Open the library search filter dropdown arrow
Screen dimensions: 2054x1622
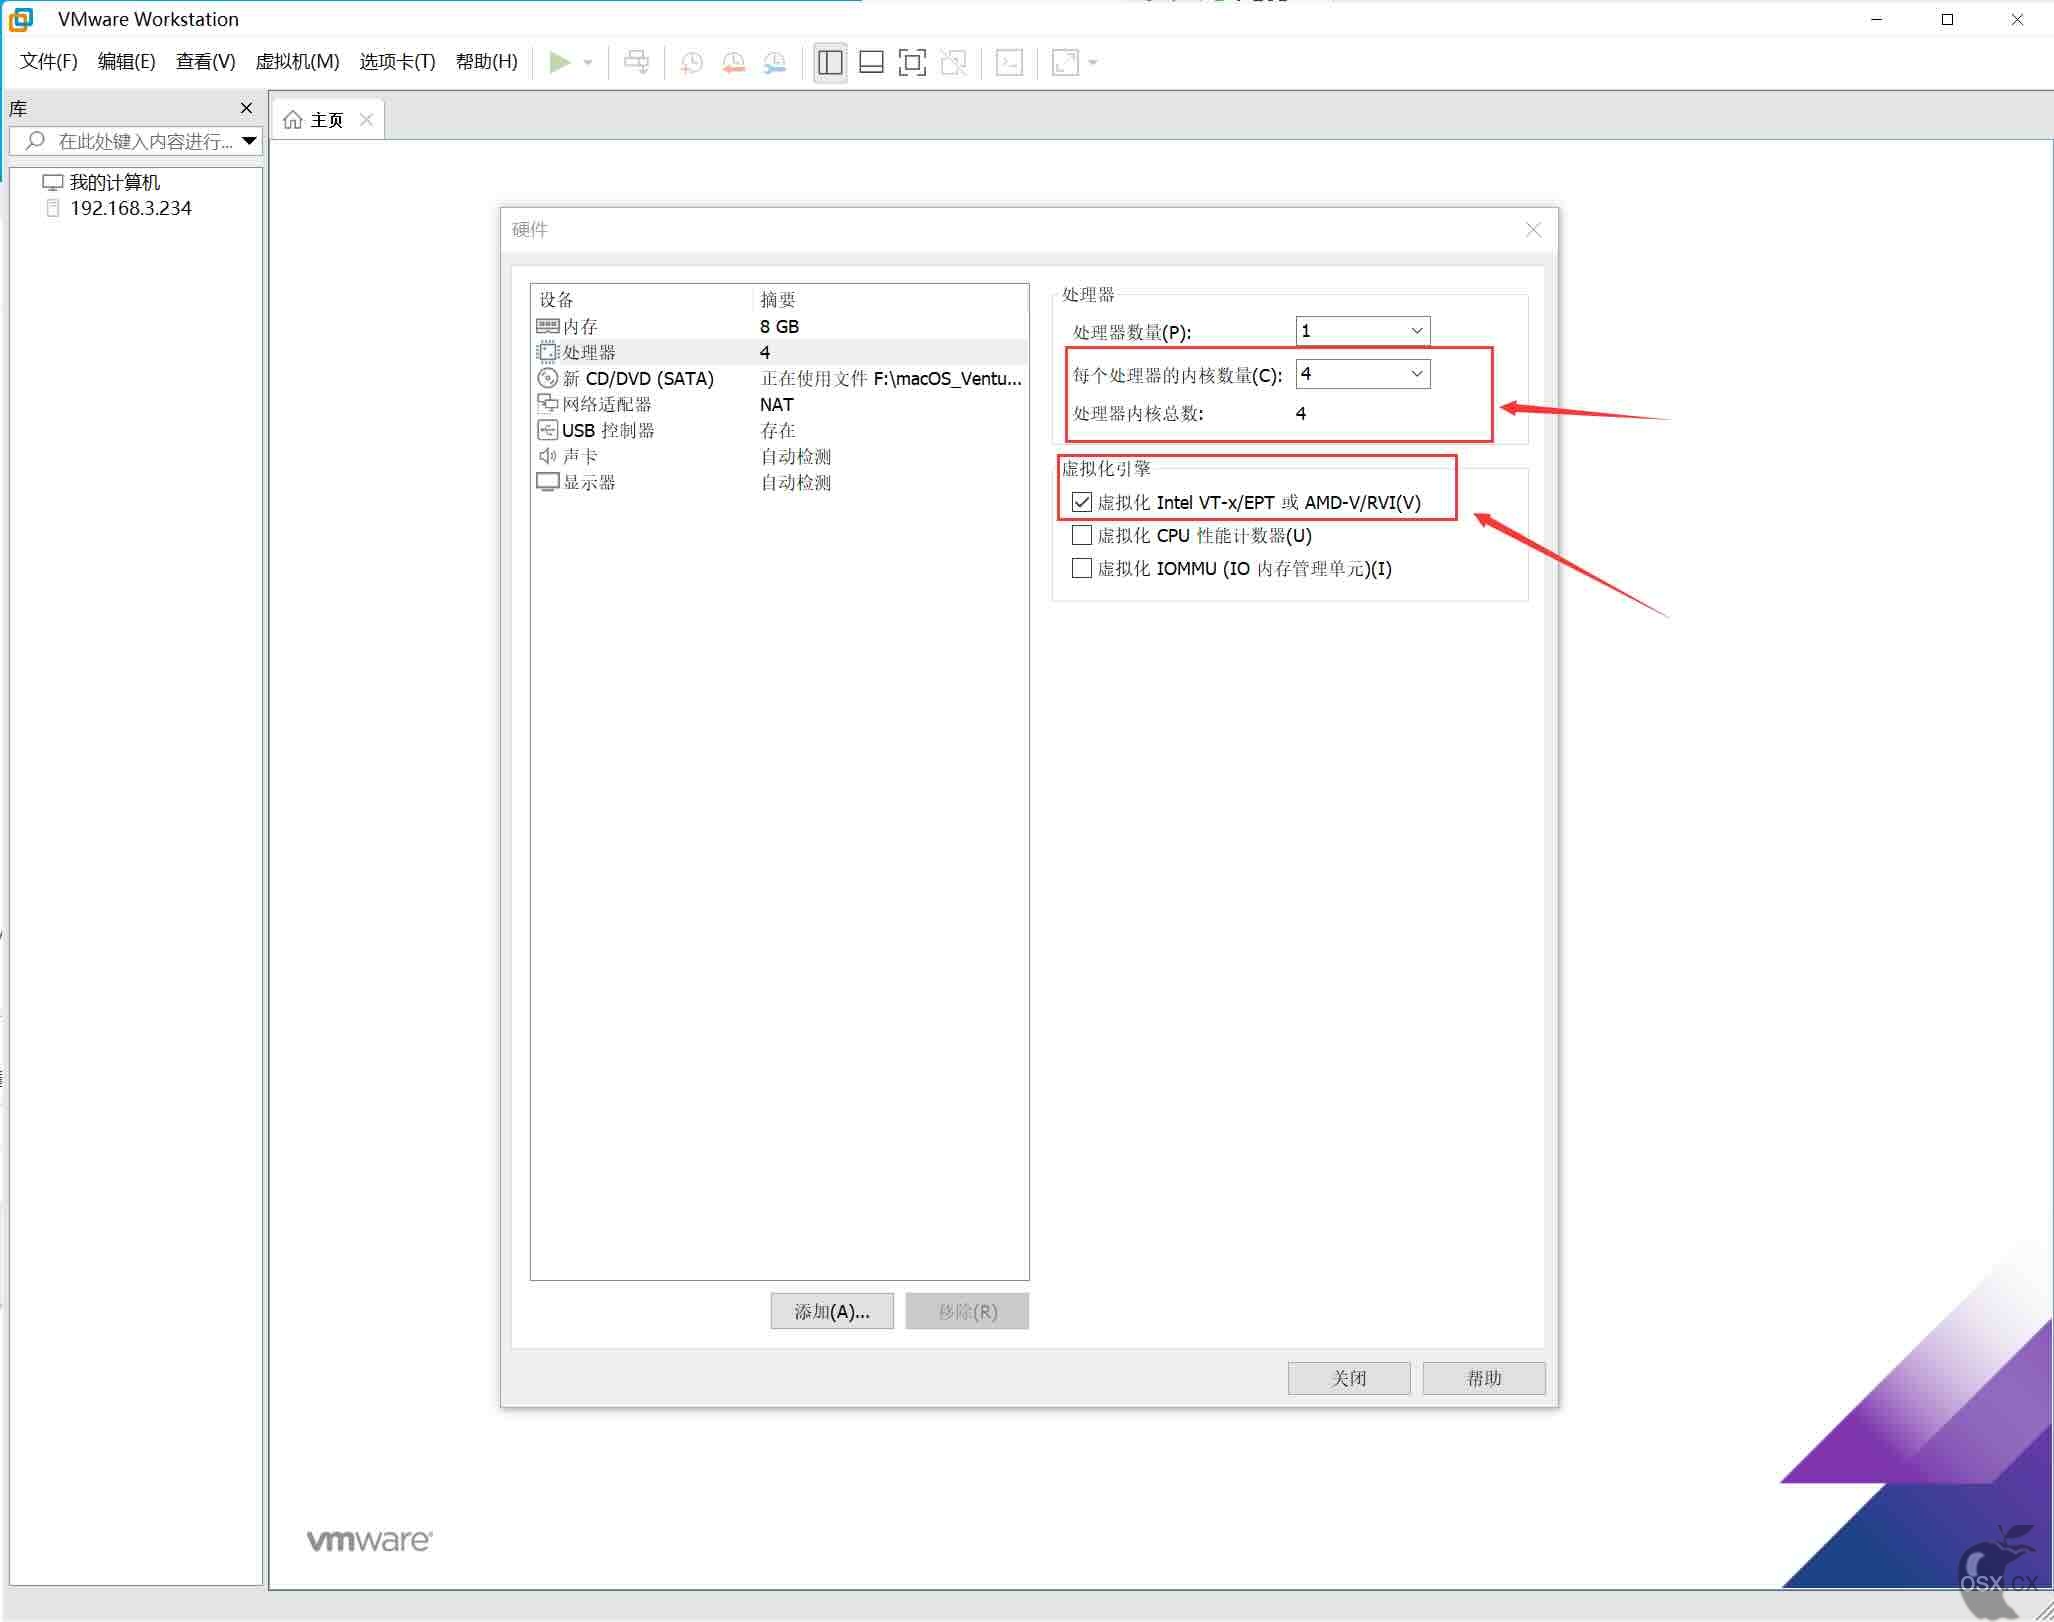tap(249, 141)
